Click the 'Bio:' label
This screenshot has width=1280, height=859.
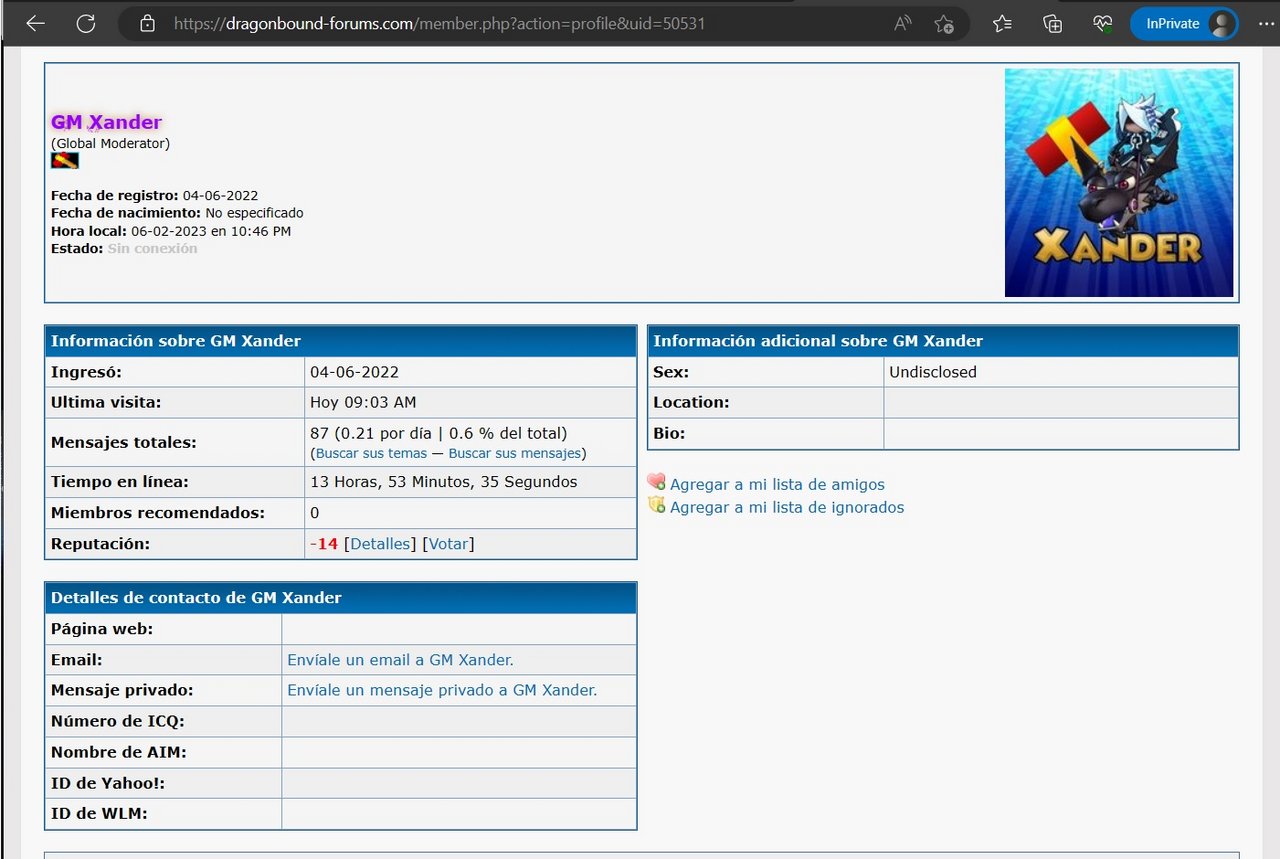coord(669,434)
